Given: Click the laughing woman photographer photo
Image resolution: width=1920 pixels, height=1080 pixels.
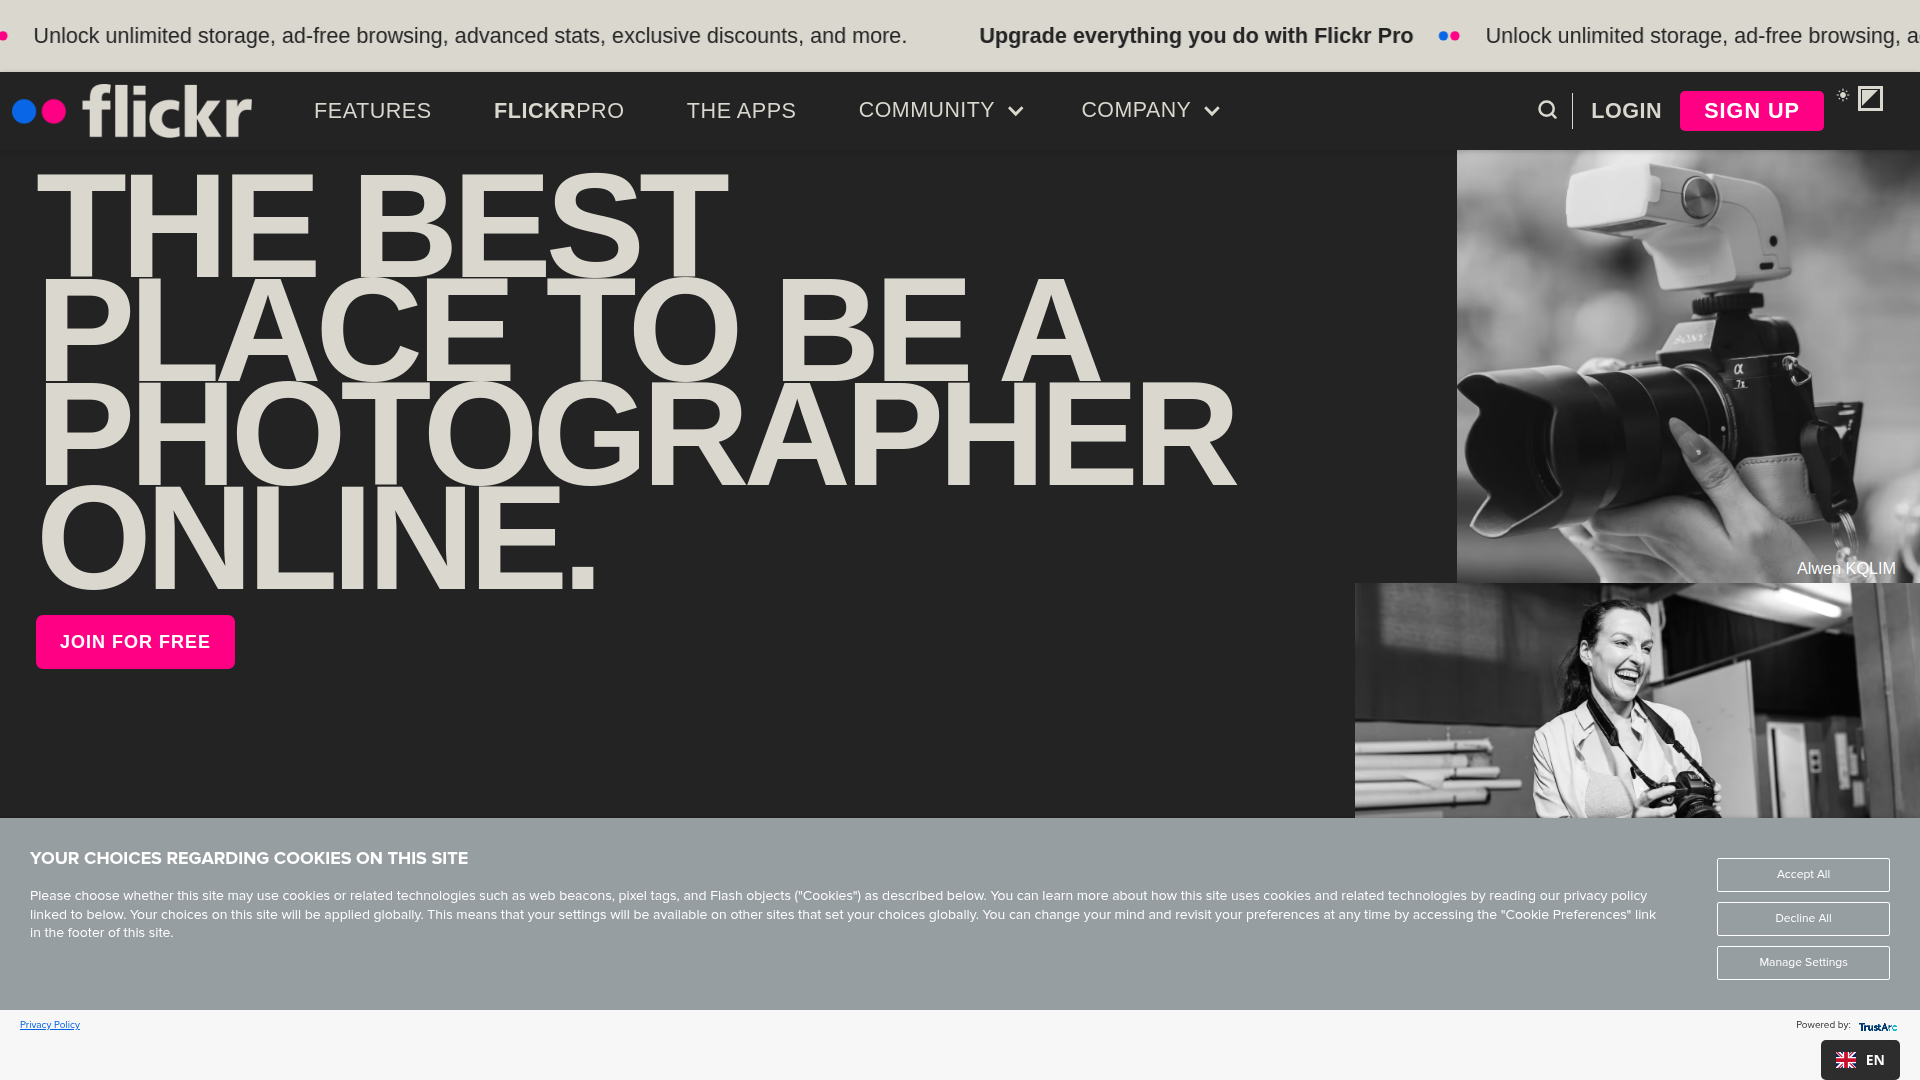Looking at the screenshot, I should coord(1637,700).
